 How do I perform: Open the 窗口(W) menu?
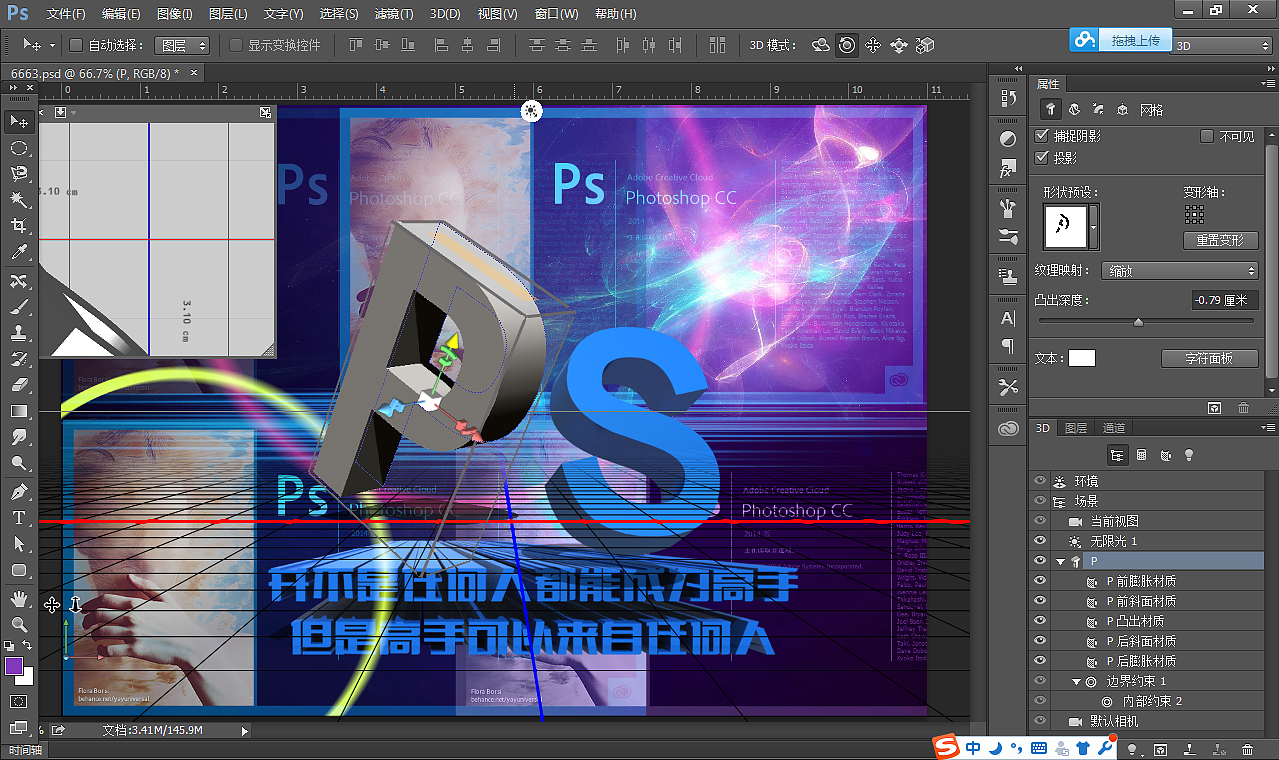[x=556, y=14]
